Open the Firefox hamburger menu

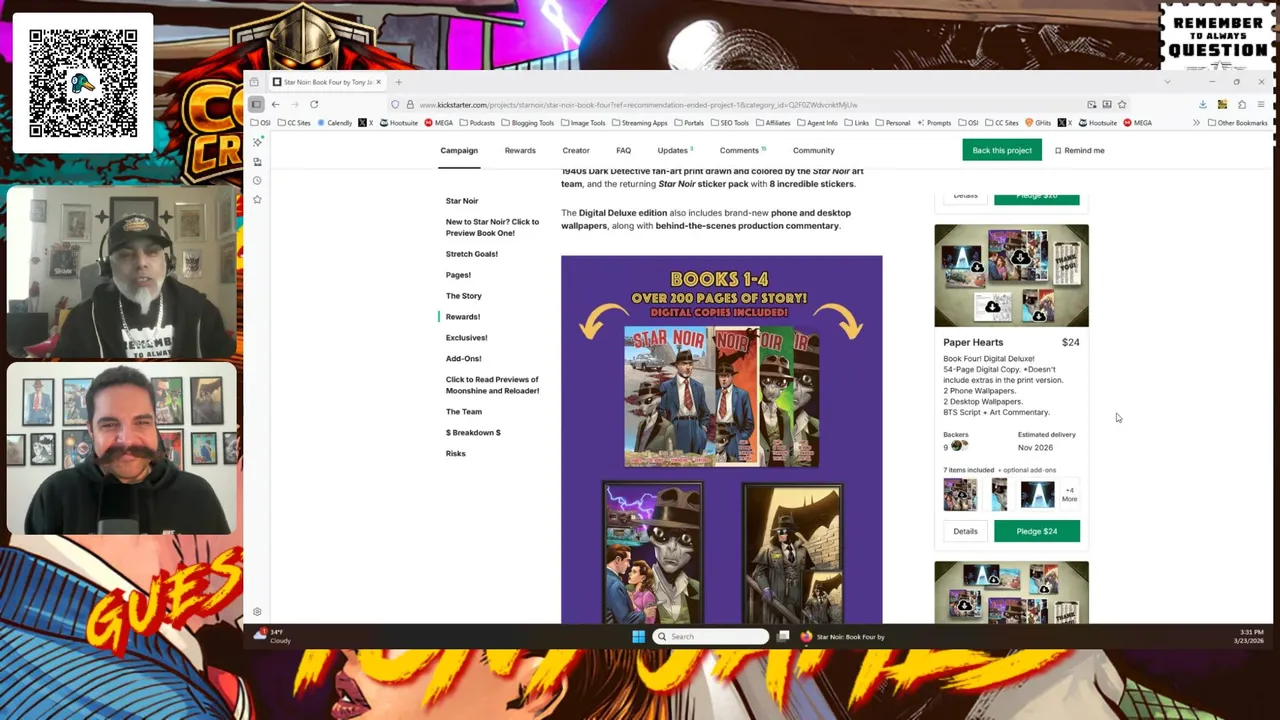pyautogui.click(x=1261, y=104)
